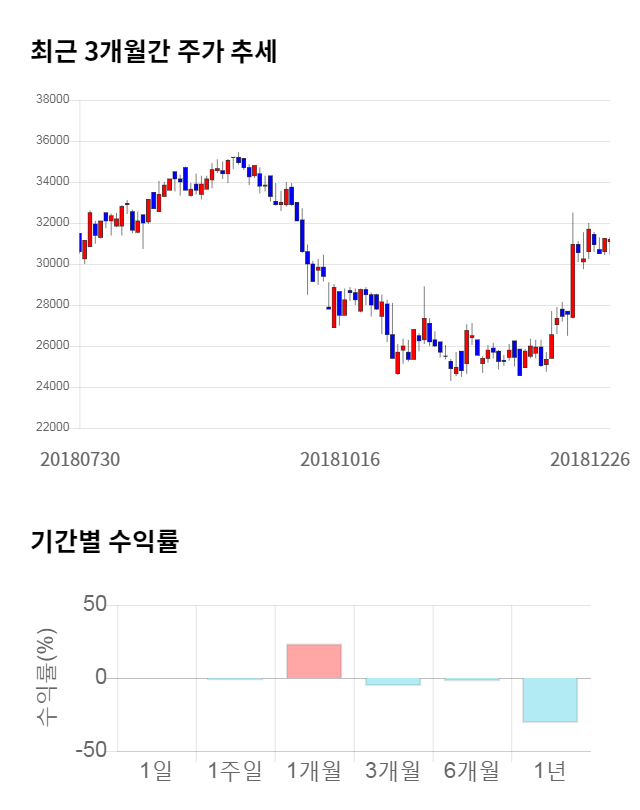Choose the '3개월' period axis label
Screen dimensions: 640x810
coord(393,770)
